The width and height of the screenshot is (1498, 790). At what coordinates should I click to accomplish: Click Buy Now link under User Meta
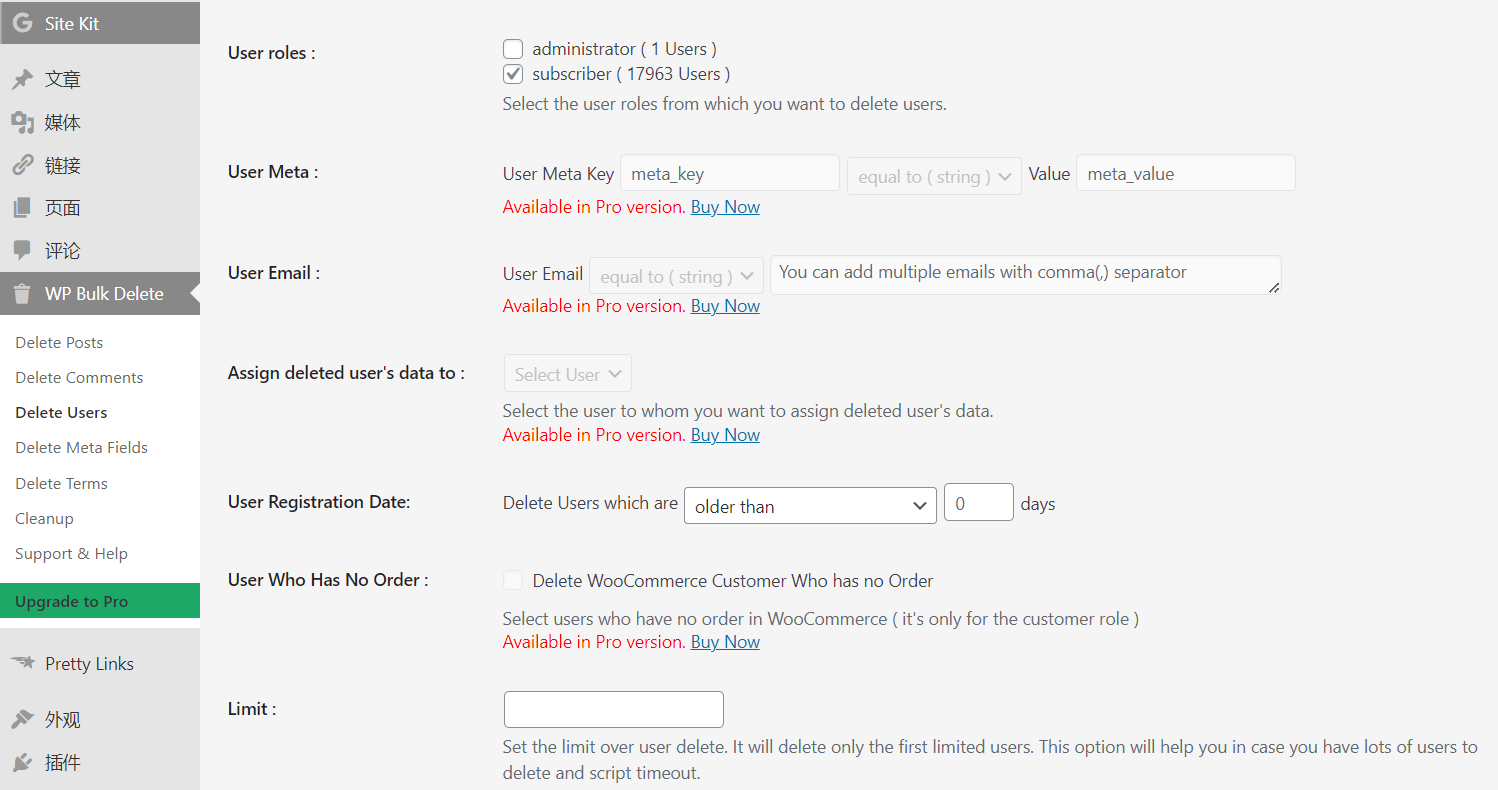coord(725,207)
